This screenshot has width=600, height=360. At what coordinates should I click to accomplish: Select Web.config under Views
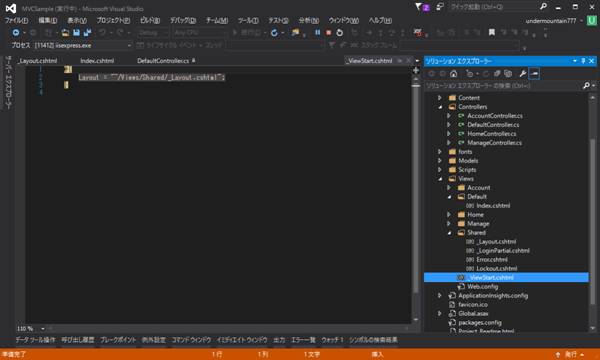click(483, 287)
